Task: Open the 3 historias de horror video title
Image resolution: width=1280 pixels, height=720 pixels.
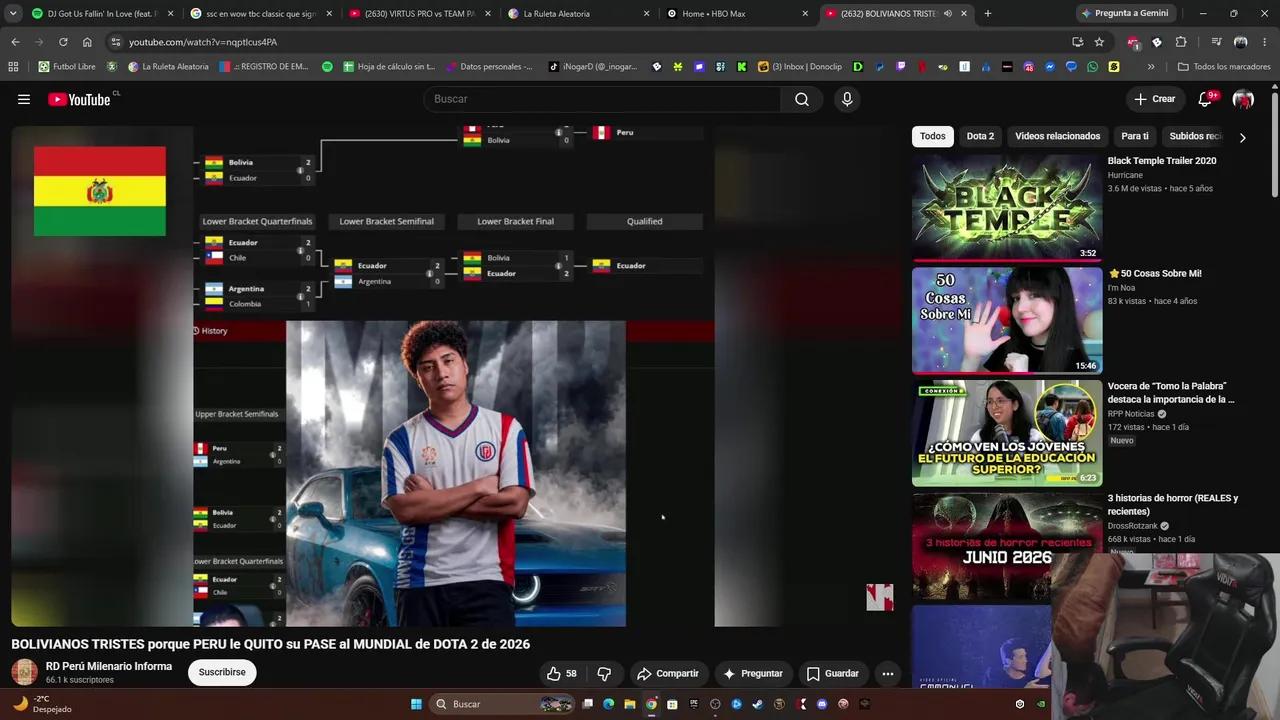Action: pos(1172,505)
